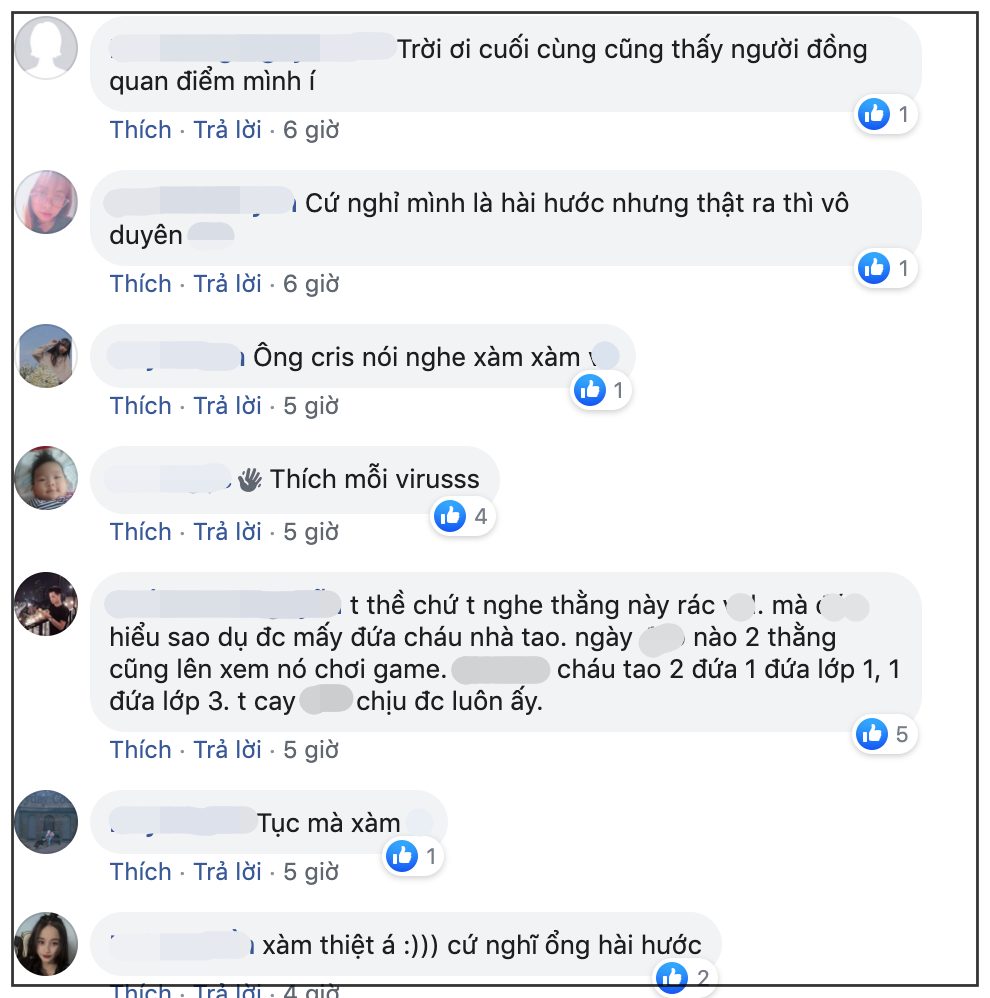Click 'Thích' under the 'Tục mà xàm' comment
The image size is (990, 998).
coord(141,872)
